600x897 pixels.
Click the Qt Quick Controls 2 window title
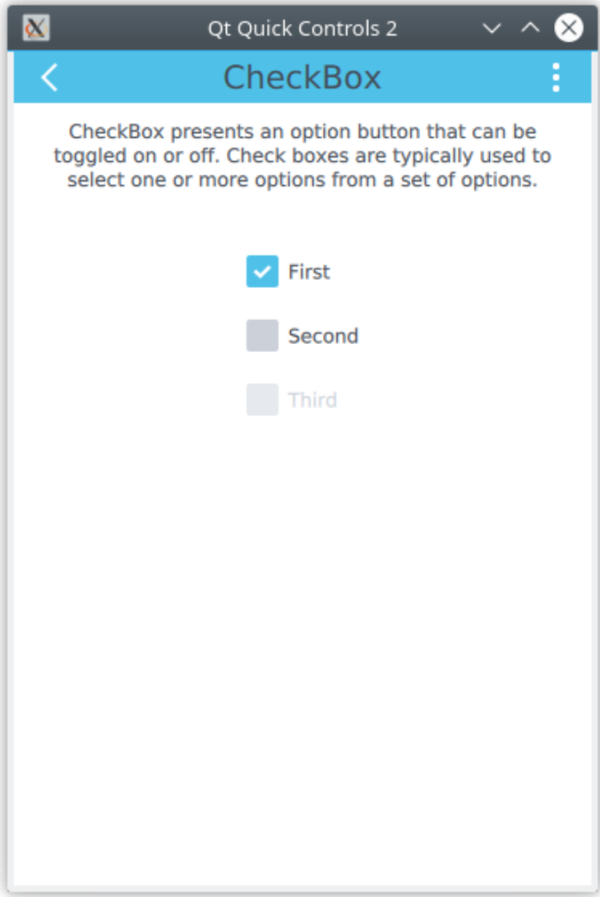(x=302, y=28)
